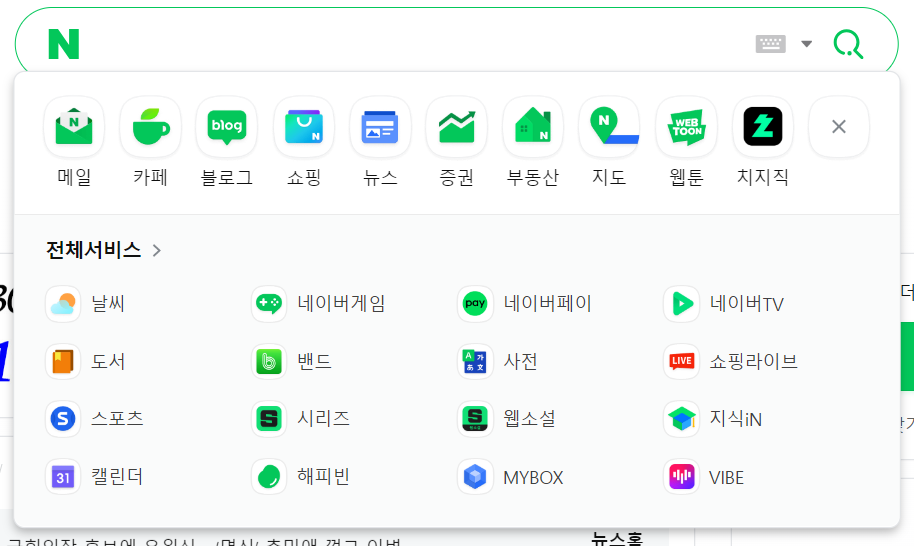
Task: Click the green Naver N logo
Action: [64, 44]
